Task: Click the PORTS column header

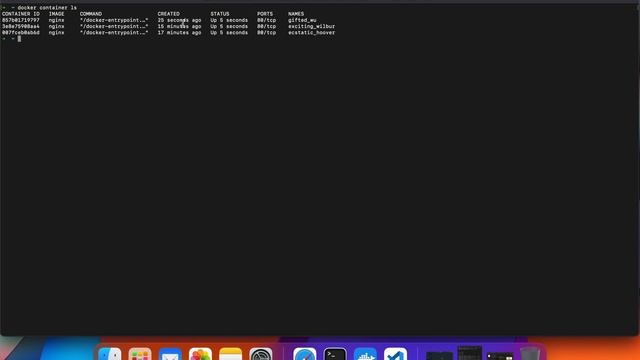Action: pos(265,14)
